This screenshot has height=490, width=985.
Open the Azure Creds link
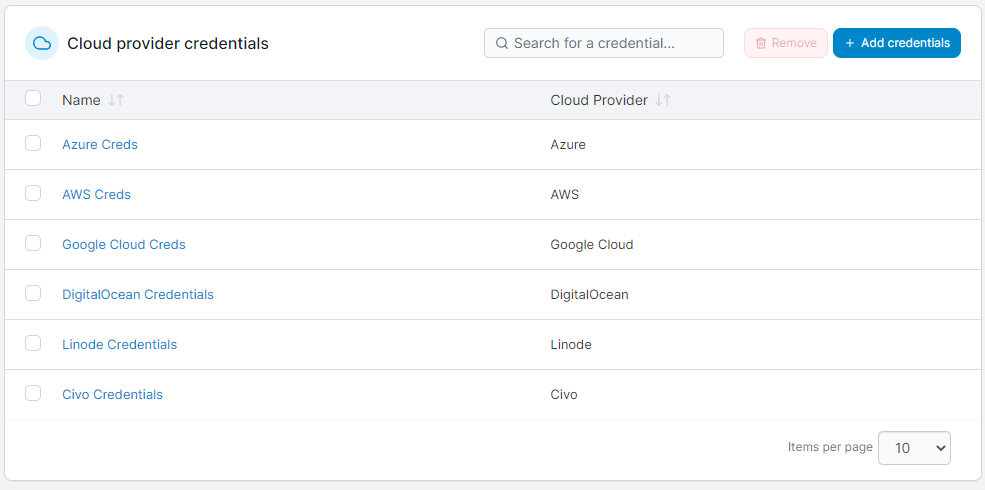(x=100, y=144)
